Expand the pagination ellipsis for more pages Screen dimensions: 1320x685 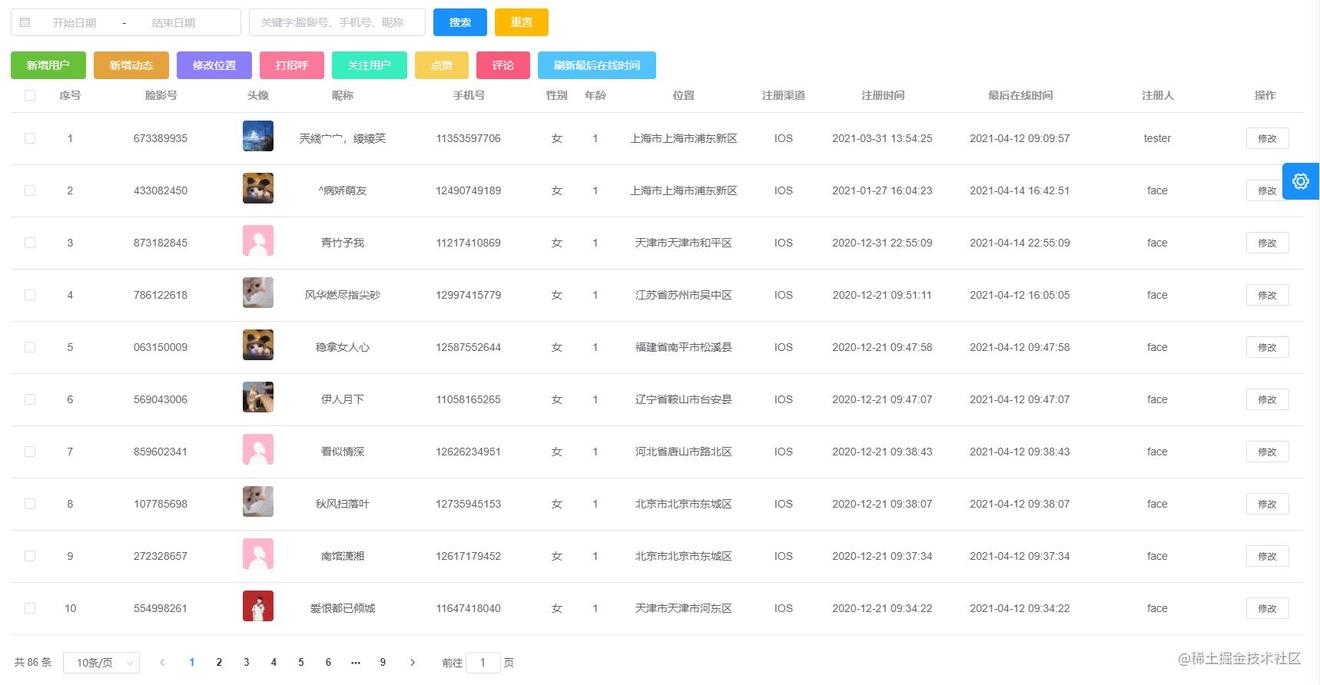tap(355, 662)
